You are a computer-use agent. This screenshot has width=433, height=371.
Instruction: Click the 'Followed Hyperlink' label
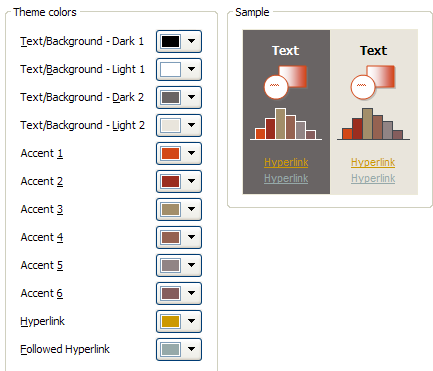65,349
